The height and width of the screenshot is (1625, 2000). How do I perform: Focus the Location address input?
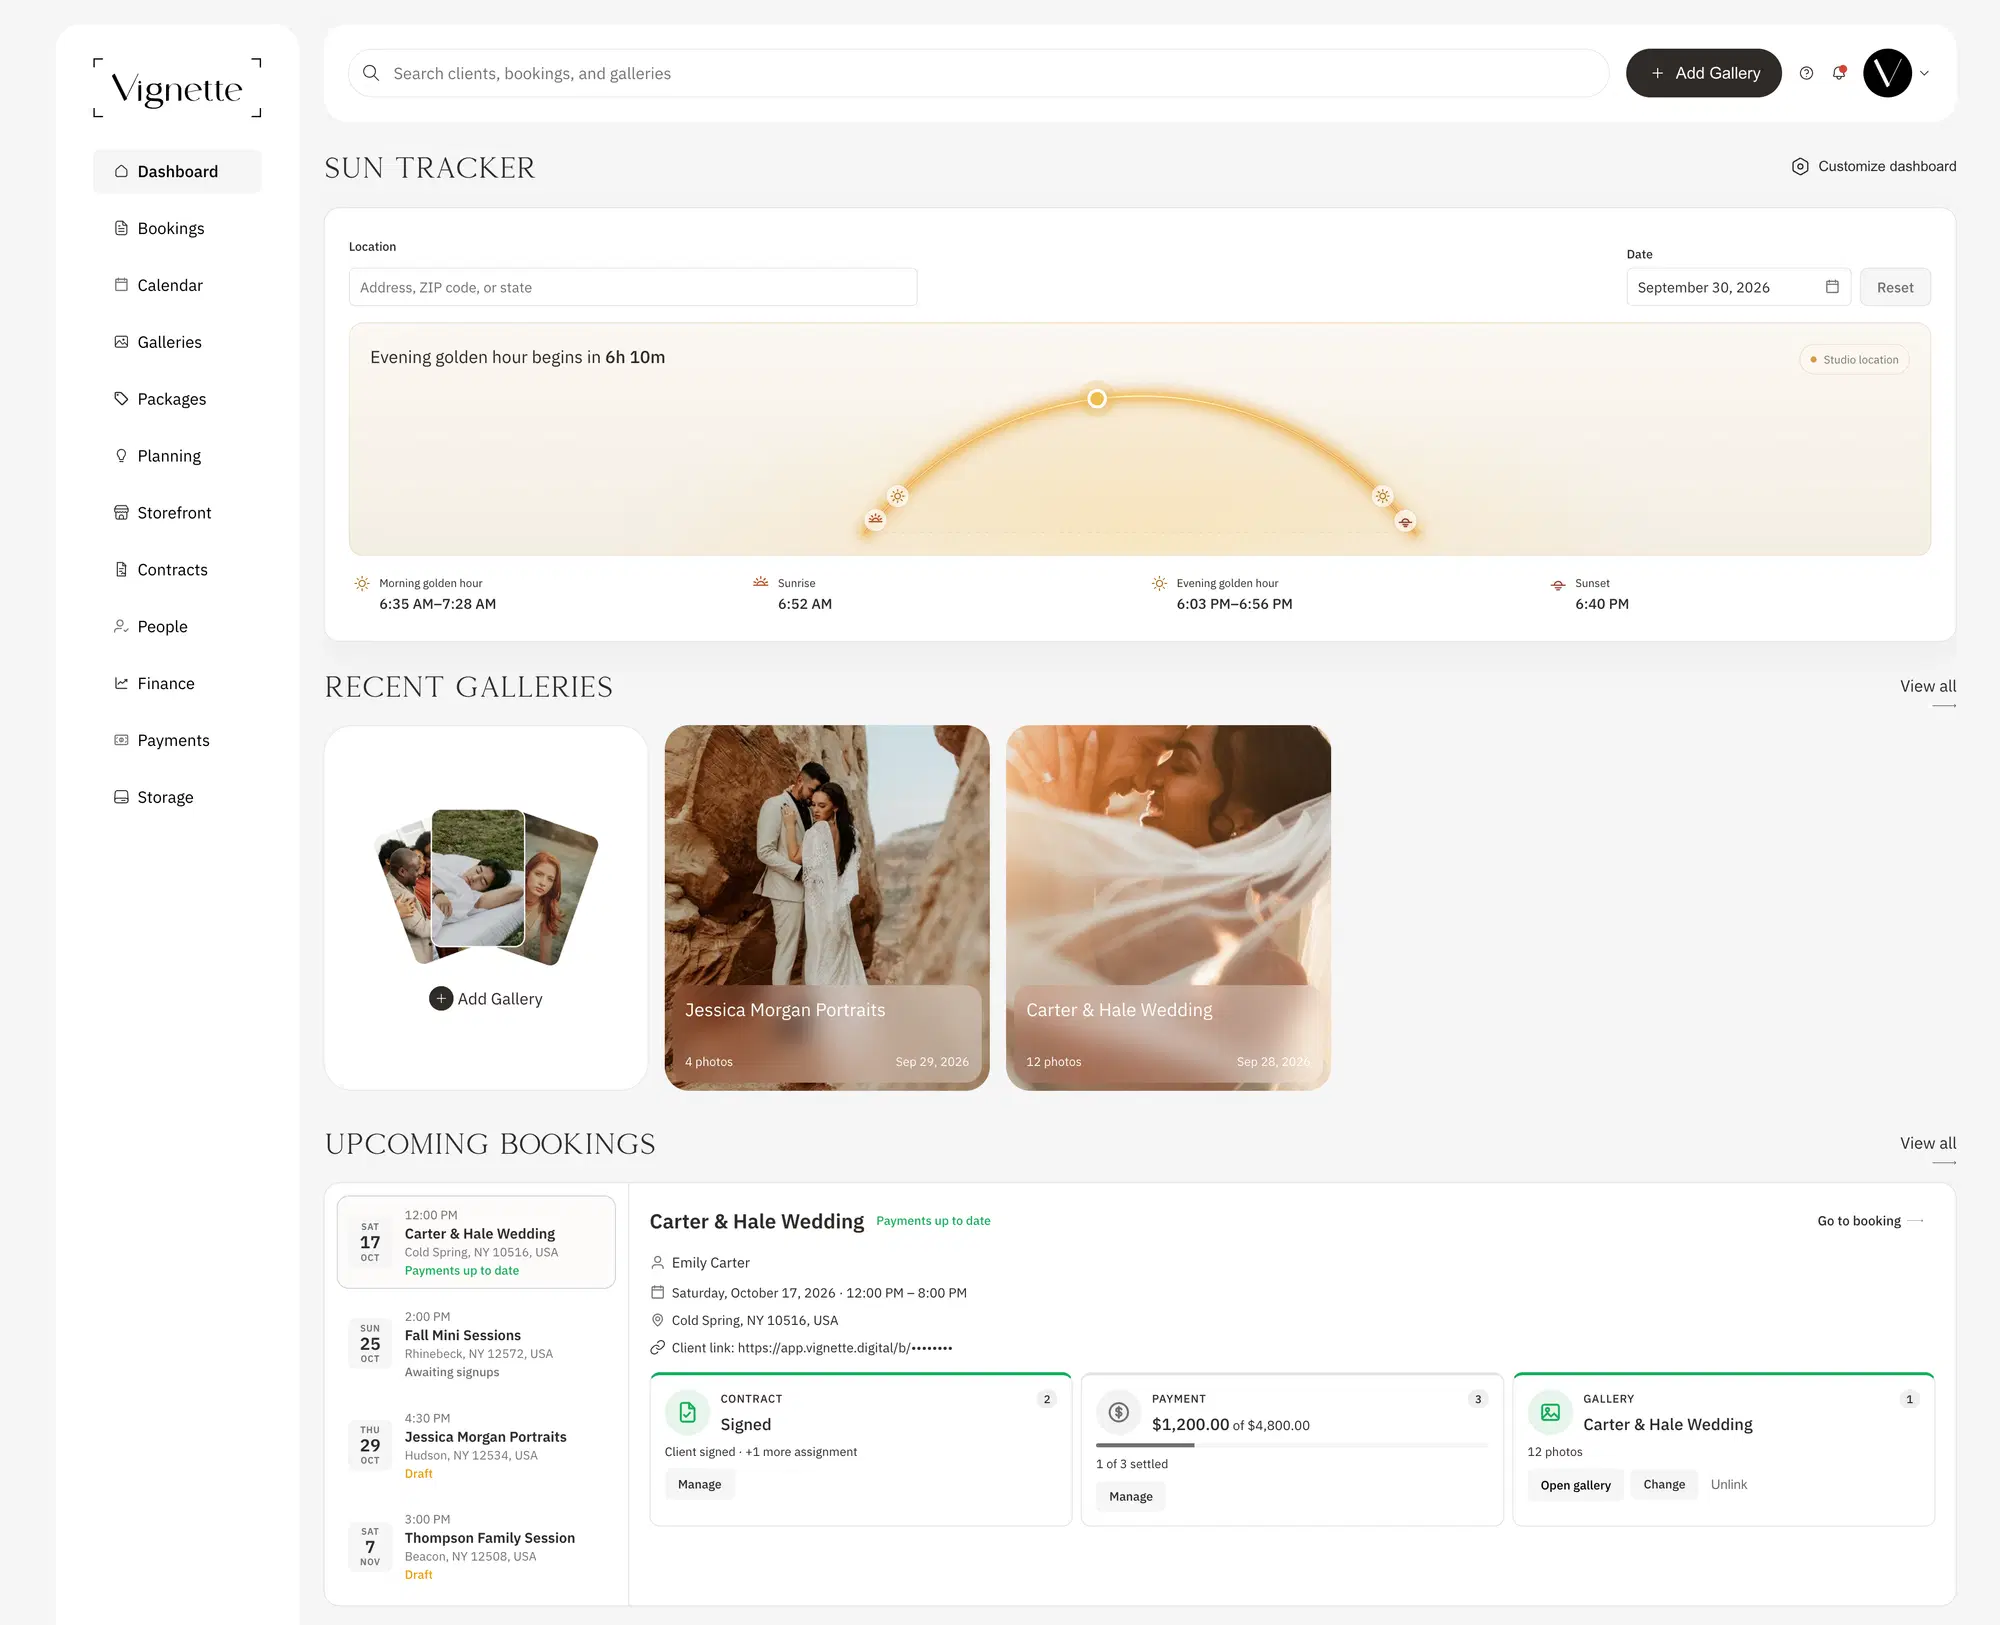point(633,287)
